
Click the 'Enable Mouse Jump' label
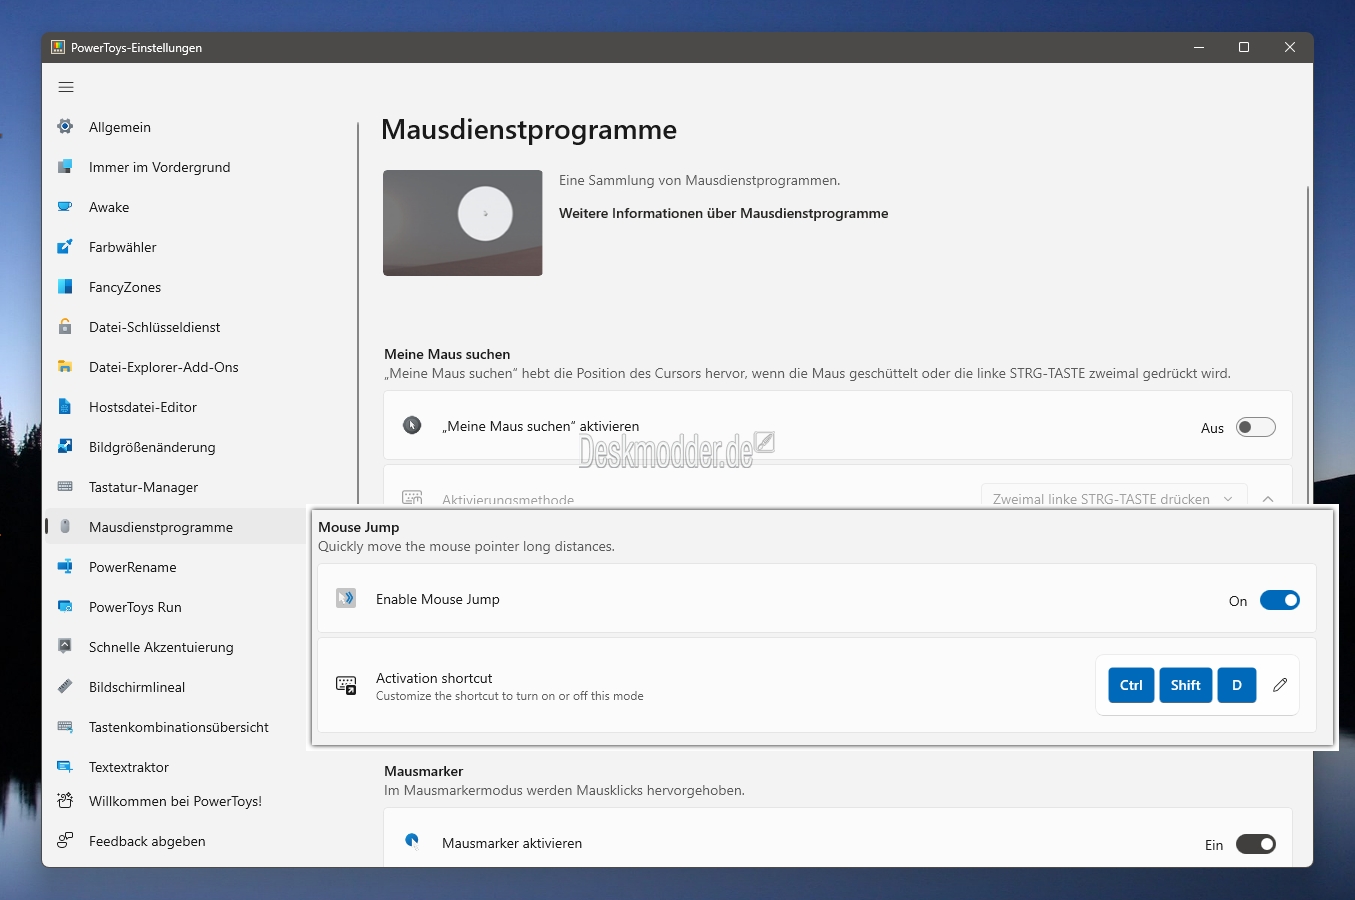point(437,599)
